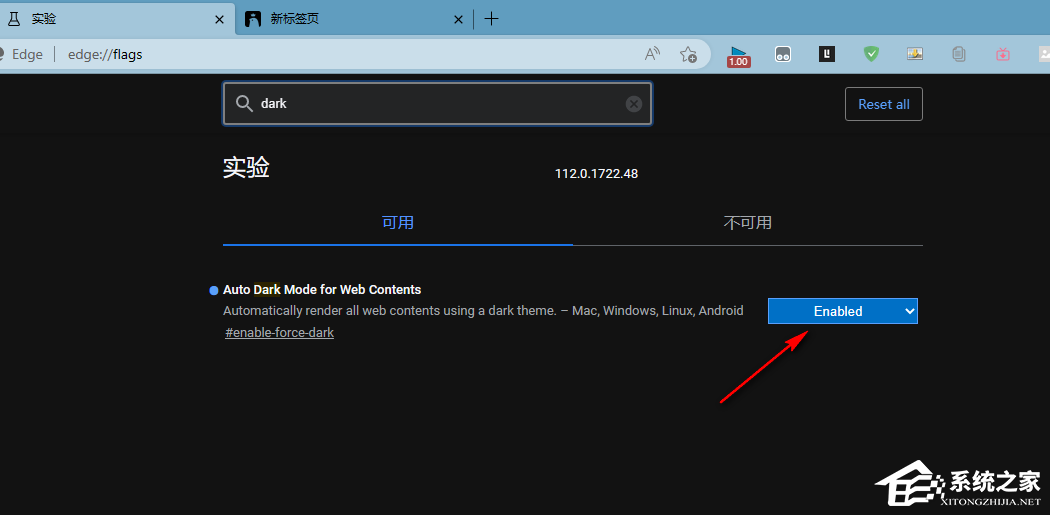1050x515 pixels.
Task: Switch to the 不可用 tab
Action: [748, 222]
